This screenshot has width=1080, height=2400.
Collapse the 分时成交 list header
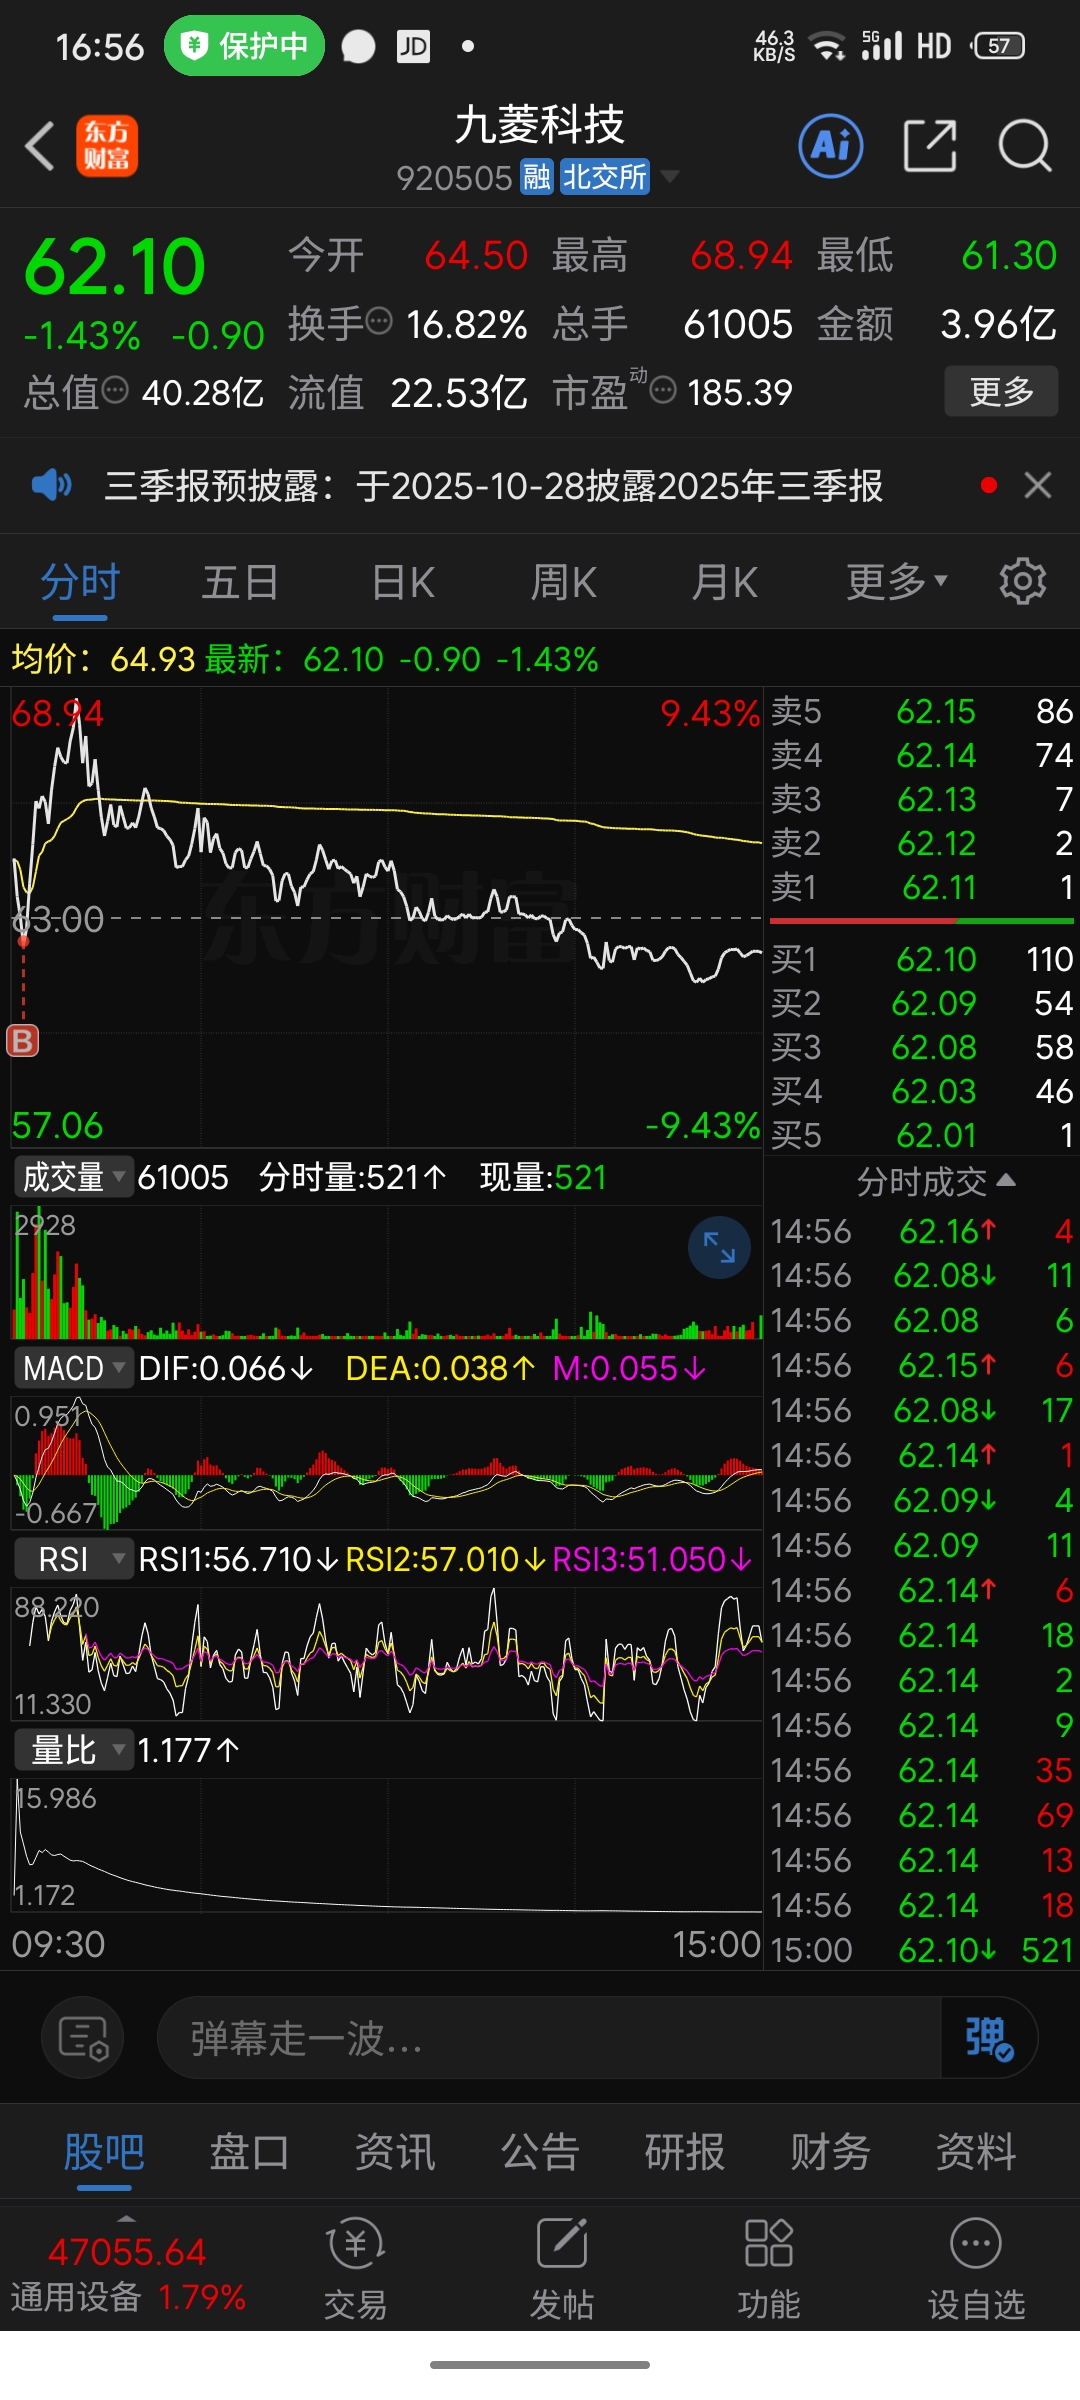point(935,1182)
